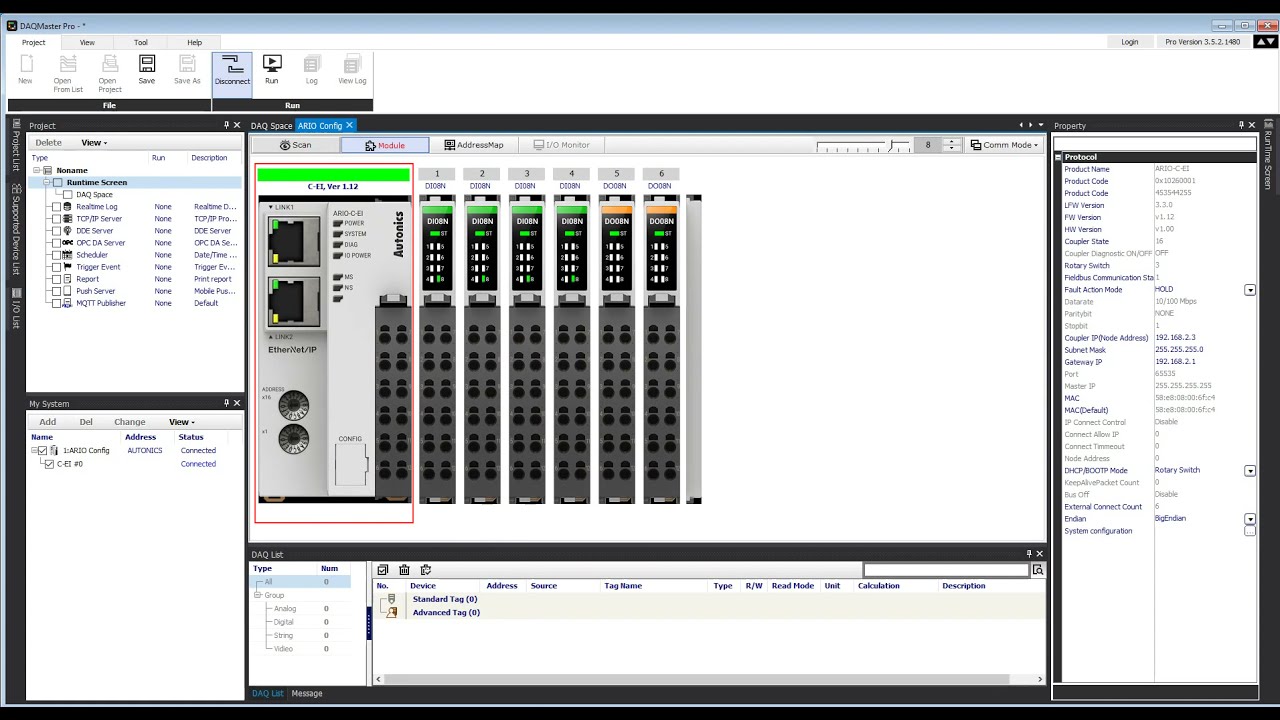This screenshot has width=1280, height=720.
Task: Click Delete in the Project panel
Action: pos(48,143)
